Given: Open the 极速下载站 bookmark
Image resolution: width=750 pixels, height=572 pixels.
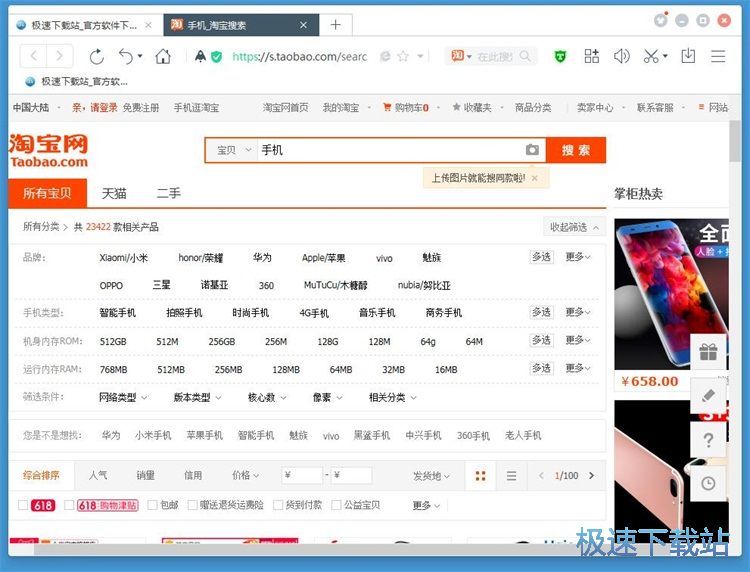Looking at the screenshot, I should (77, 82).
